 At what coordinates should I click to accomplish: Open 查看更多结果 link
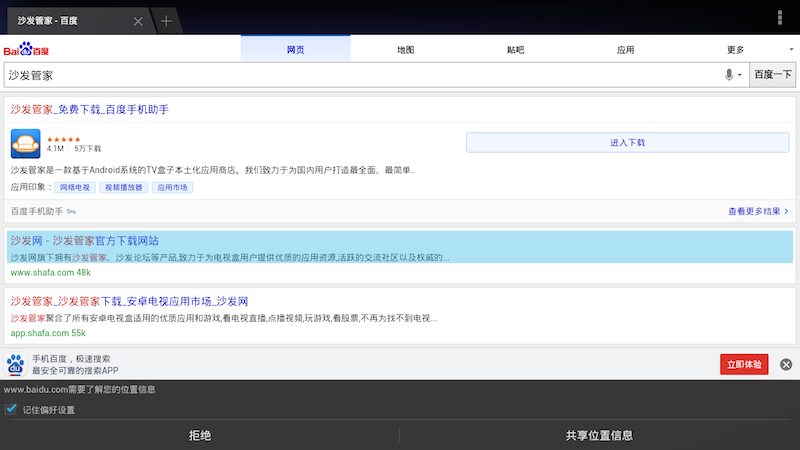pos(758,211)
